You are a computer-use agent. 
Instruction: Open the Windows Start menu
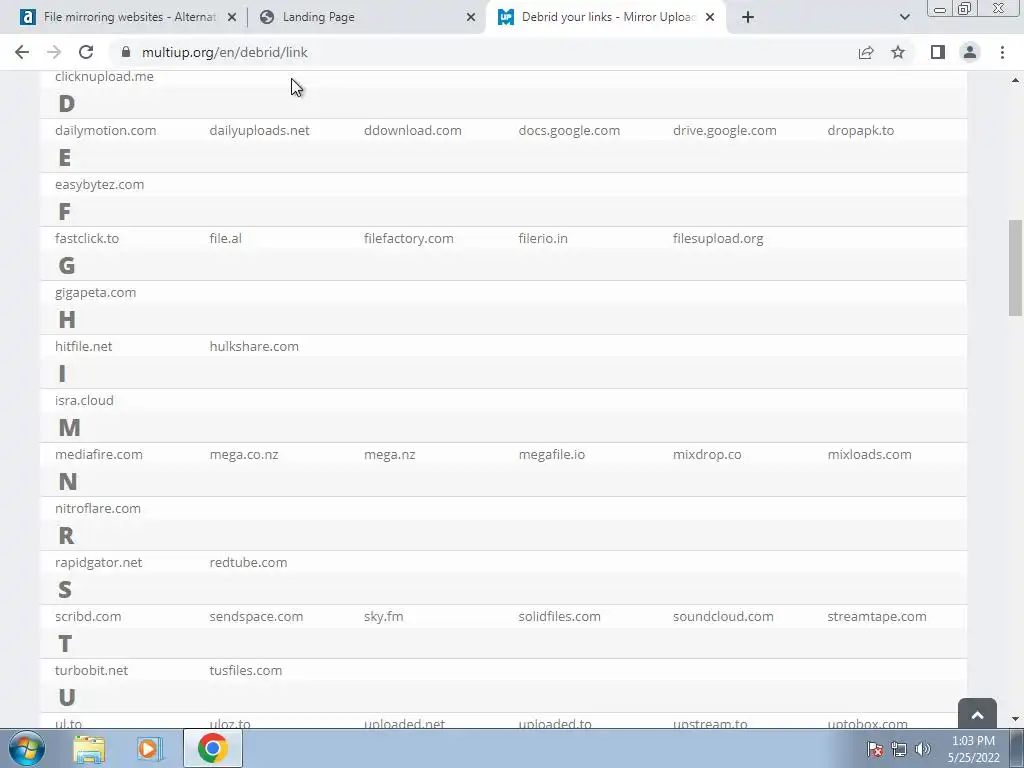27,748
